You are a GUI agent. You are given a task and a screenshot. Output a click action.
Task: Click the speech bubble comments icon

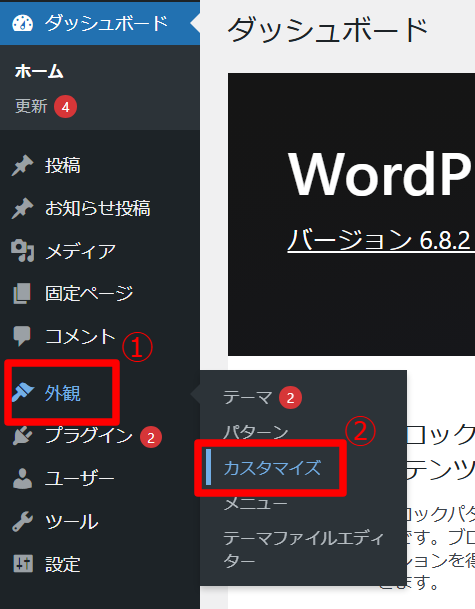click(22, 336)
